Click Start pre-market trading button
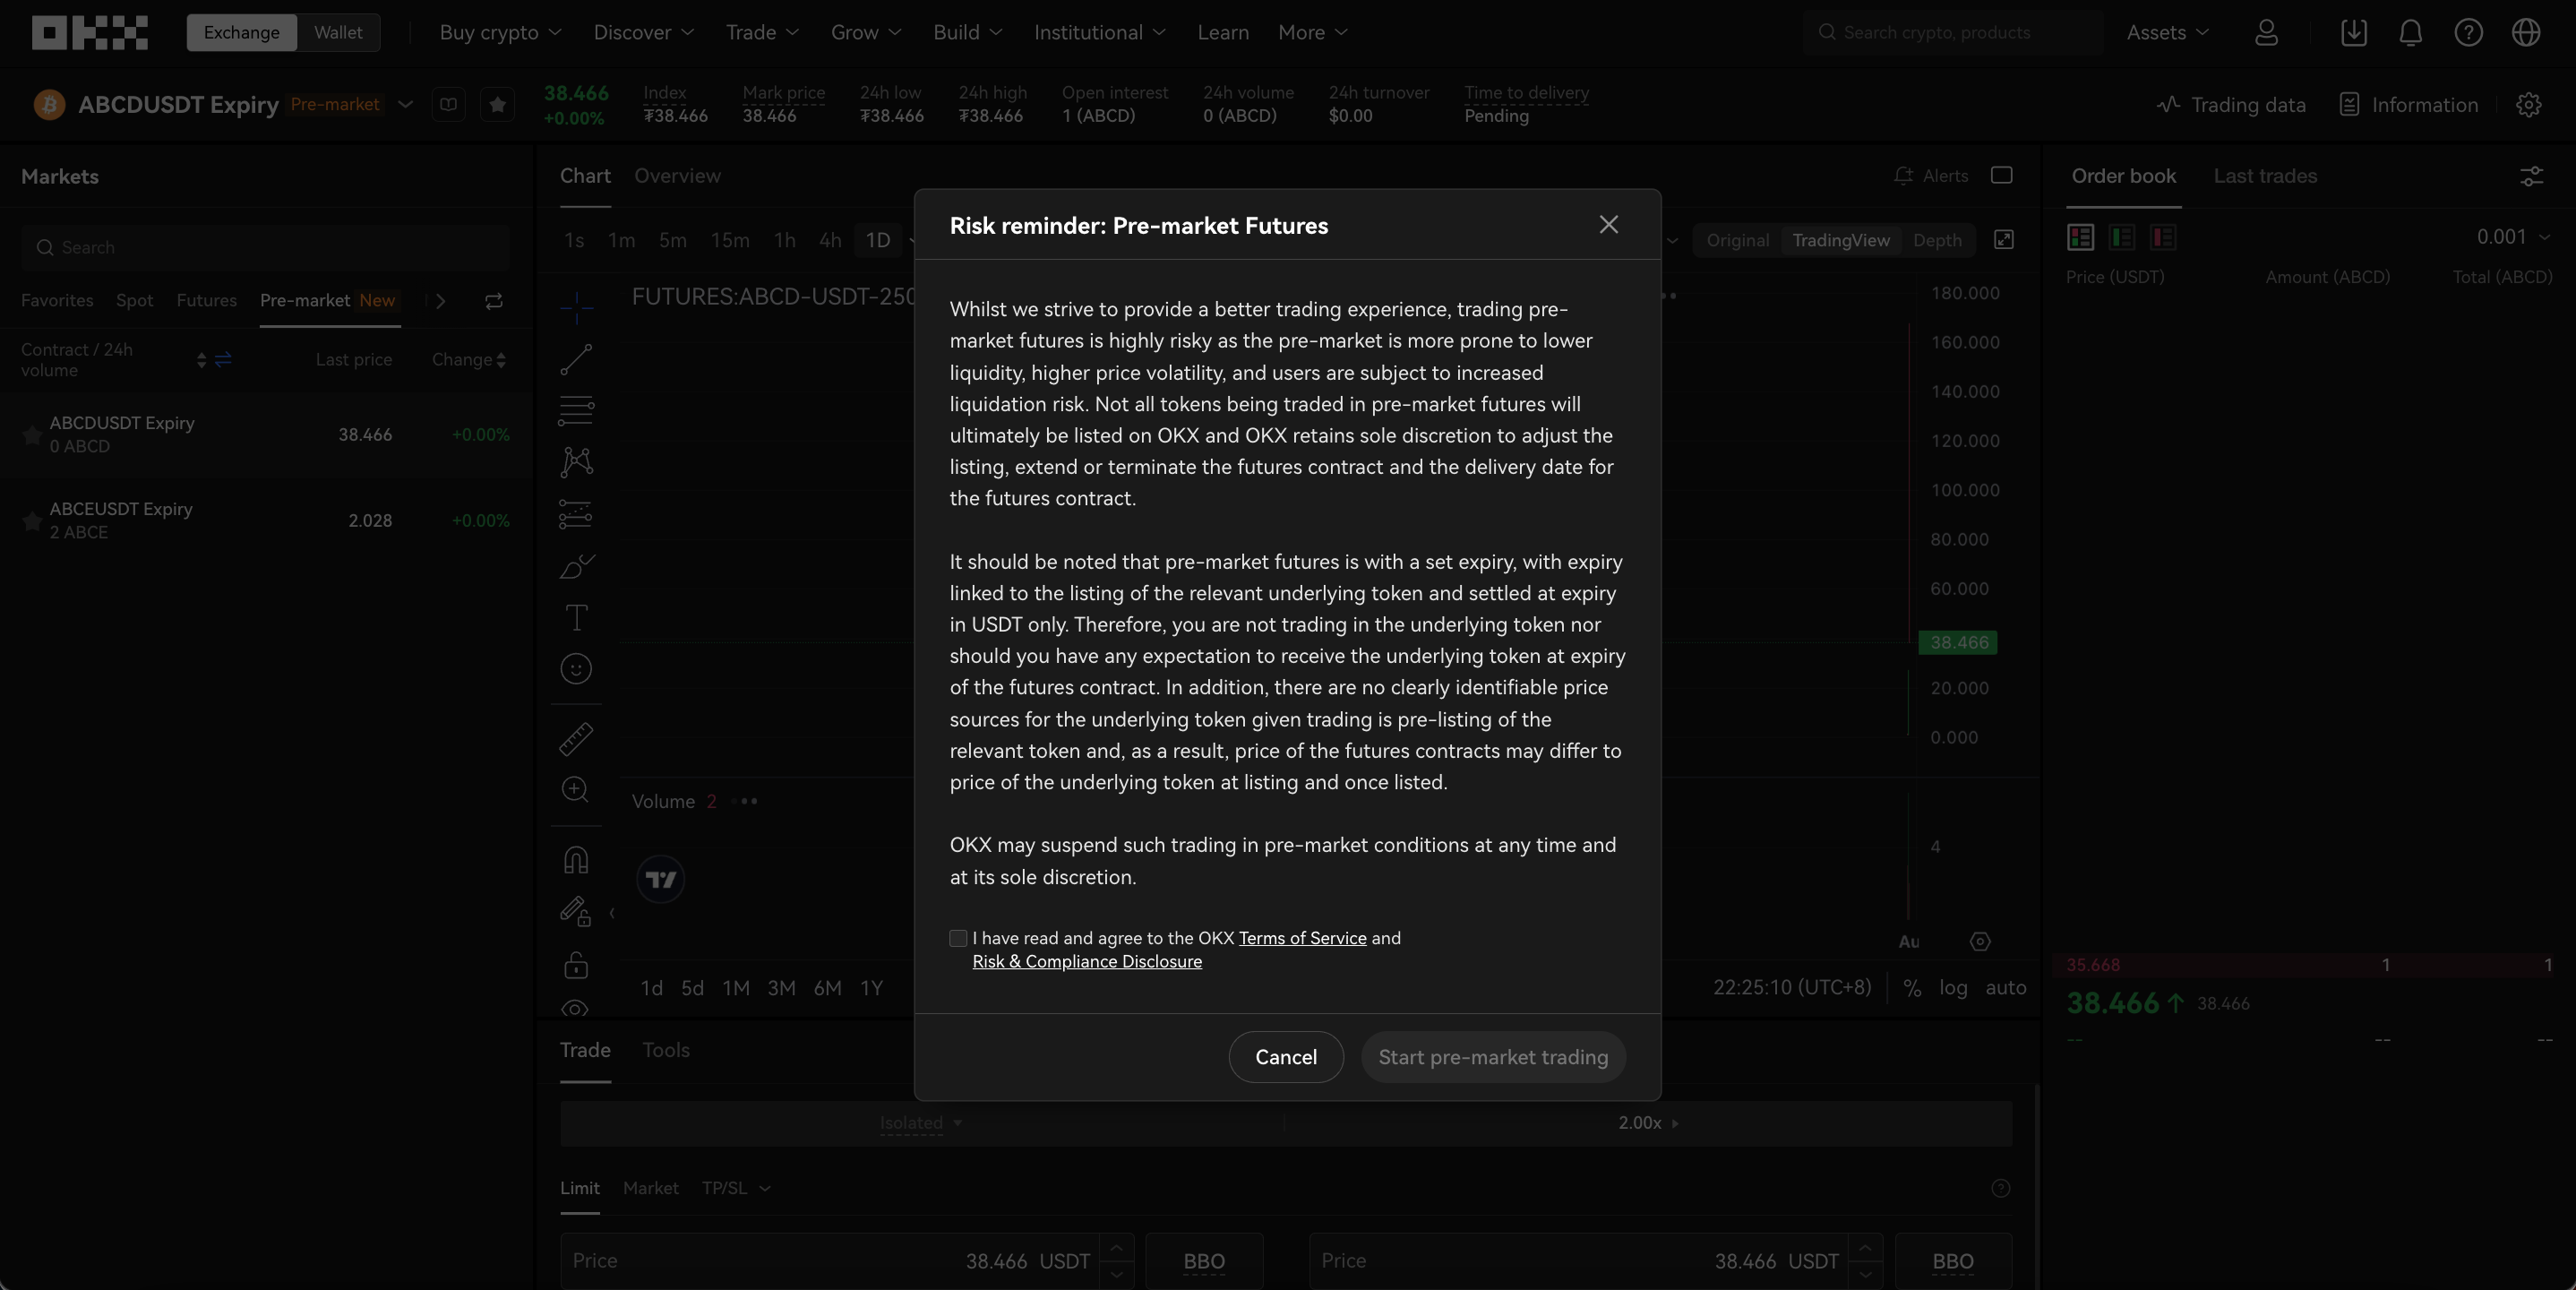Image resolution: width=2576 pixels, height=1290 pixels. [x=1493, y=1057]
